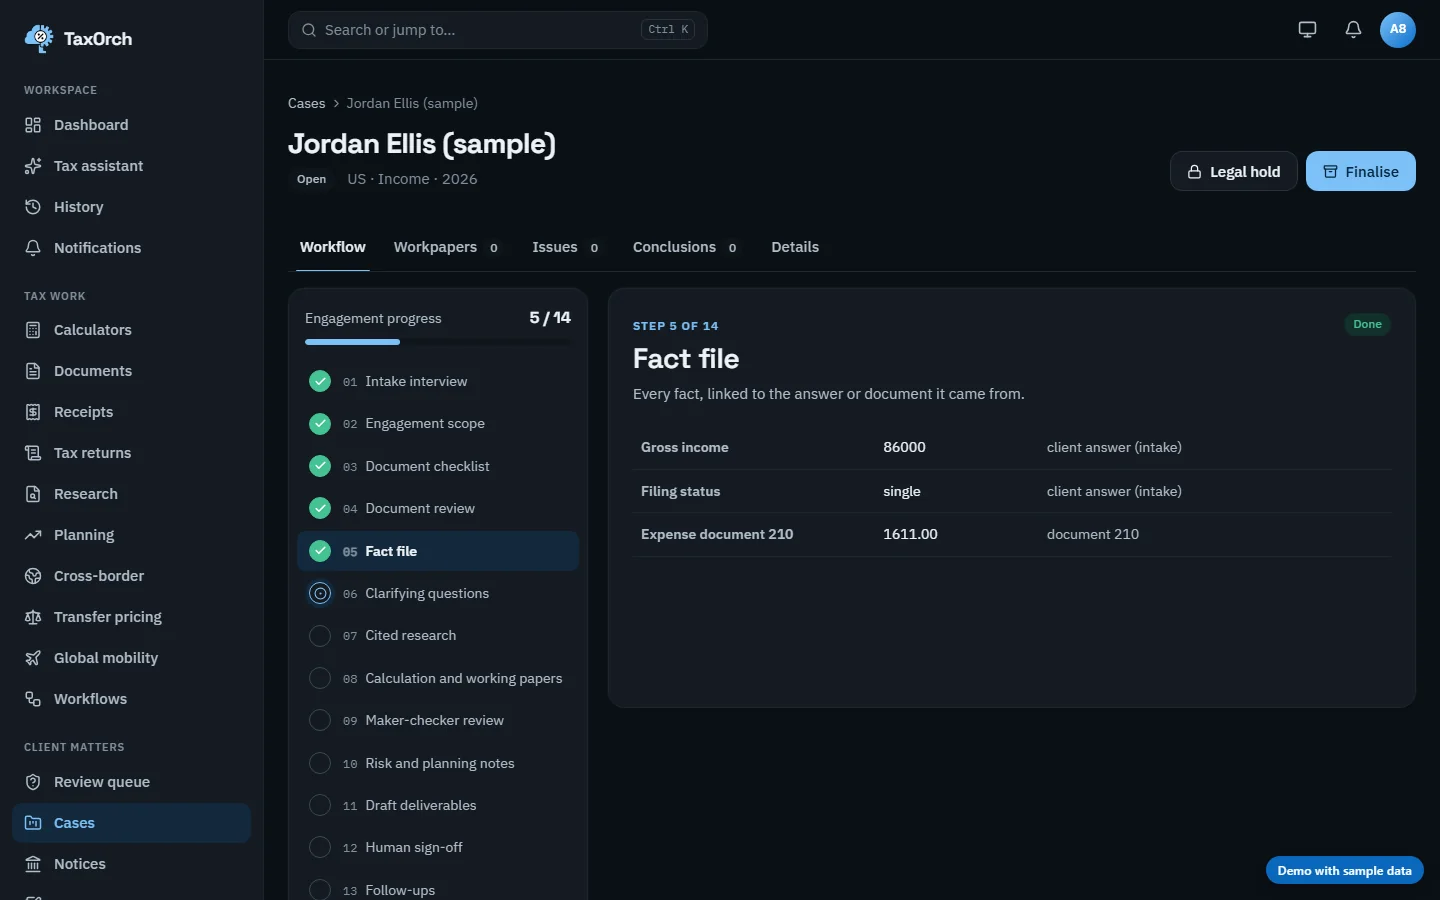Click the TaxOrch logo icon
The image size is (1440, 900).
[x=39, y=38]
